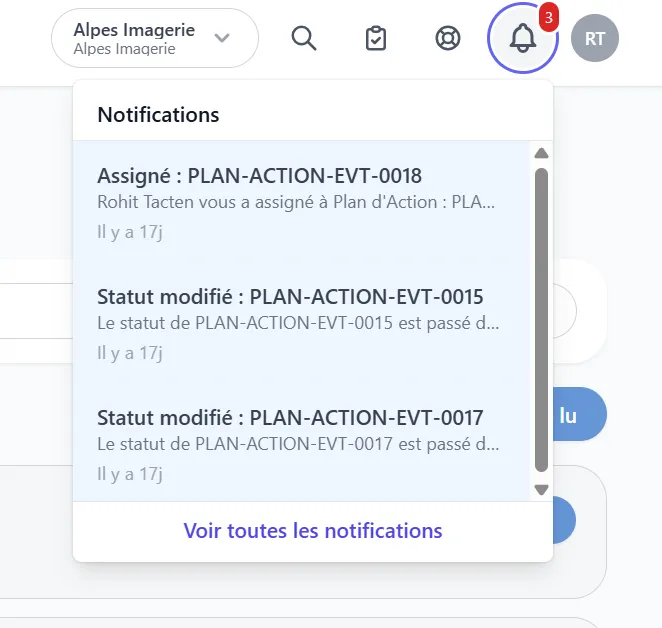The width and height of the screenshot is (662, 628).
Task: Open the RT user avatar menu
Action: coord(595,38)
